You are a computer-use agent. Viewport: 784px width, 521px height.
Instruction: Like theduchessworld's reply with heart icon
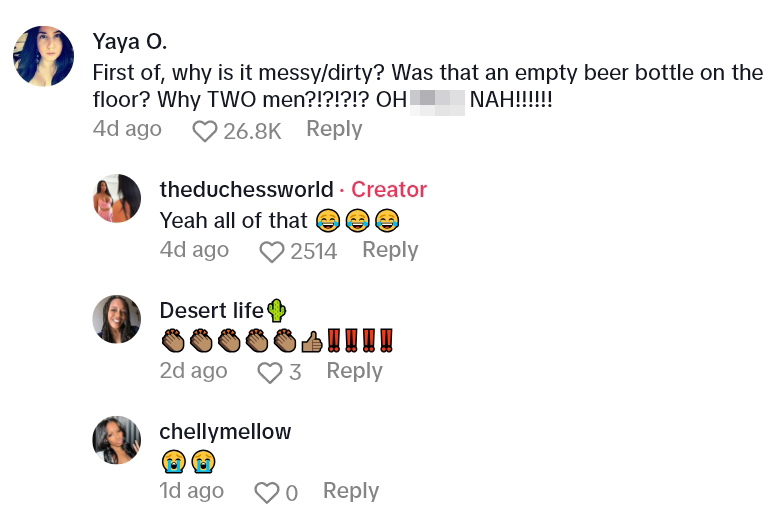point(272,252)
